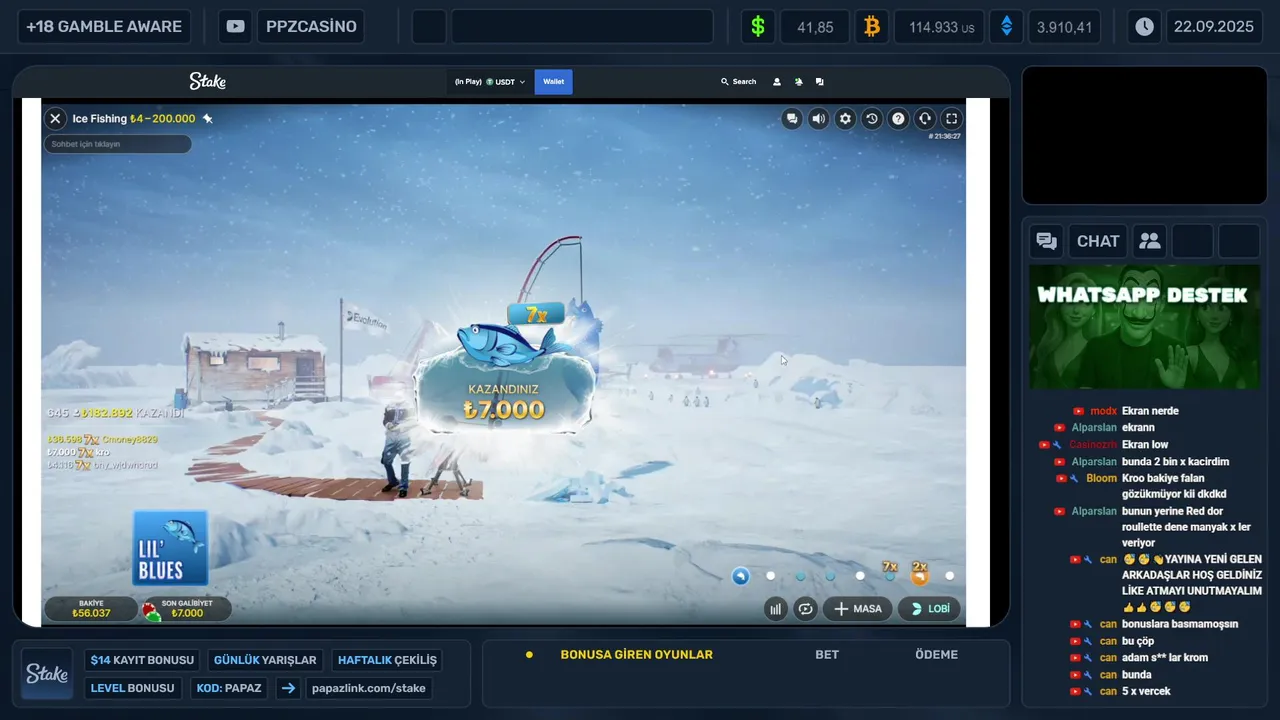Click the Cmoney8829 winner entry
Screen dimensions: 1280x720
pos(102,439)
